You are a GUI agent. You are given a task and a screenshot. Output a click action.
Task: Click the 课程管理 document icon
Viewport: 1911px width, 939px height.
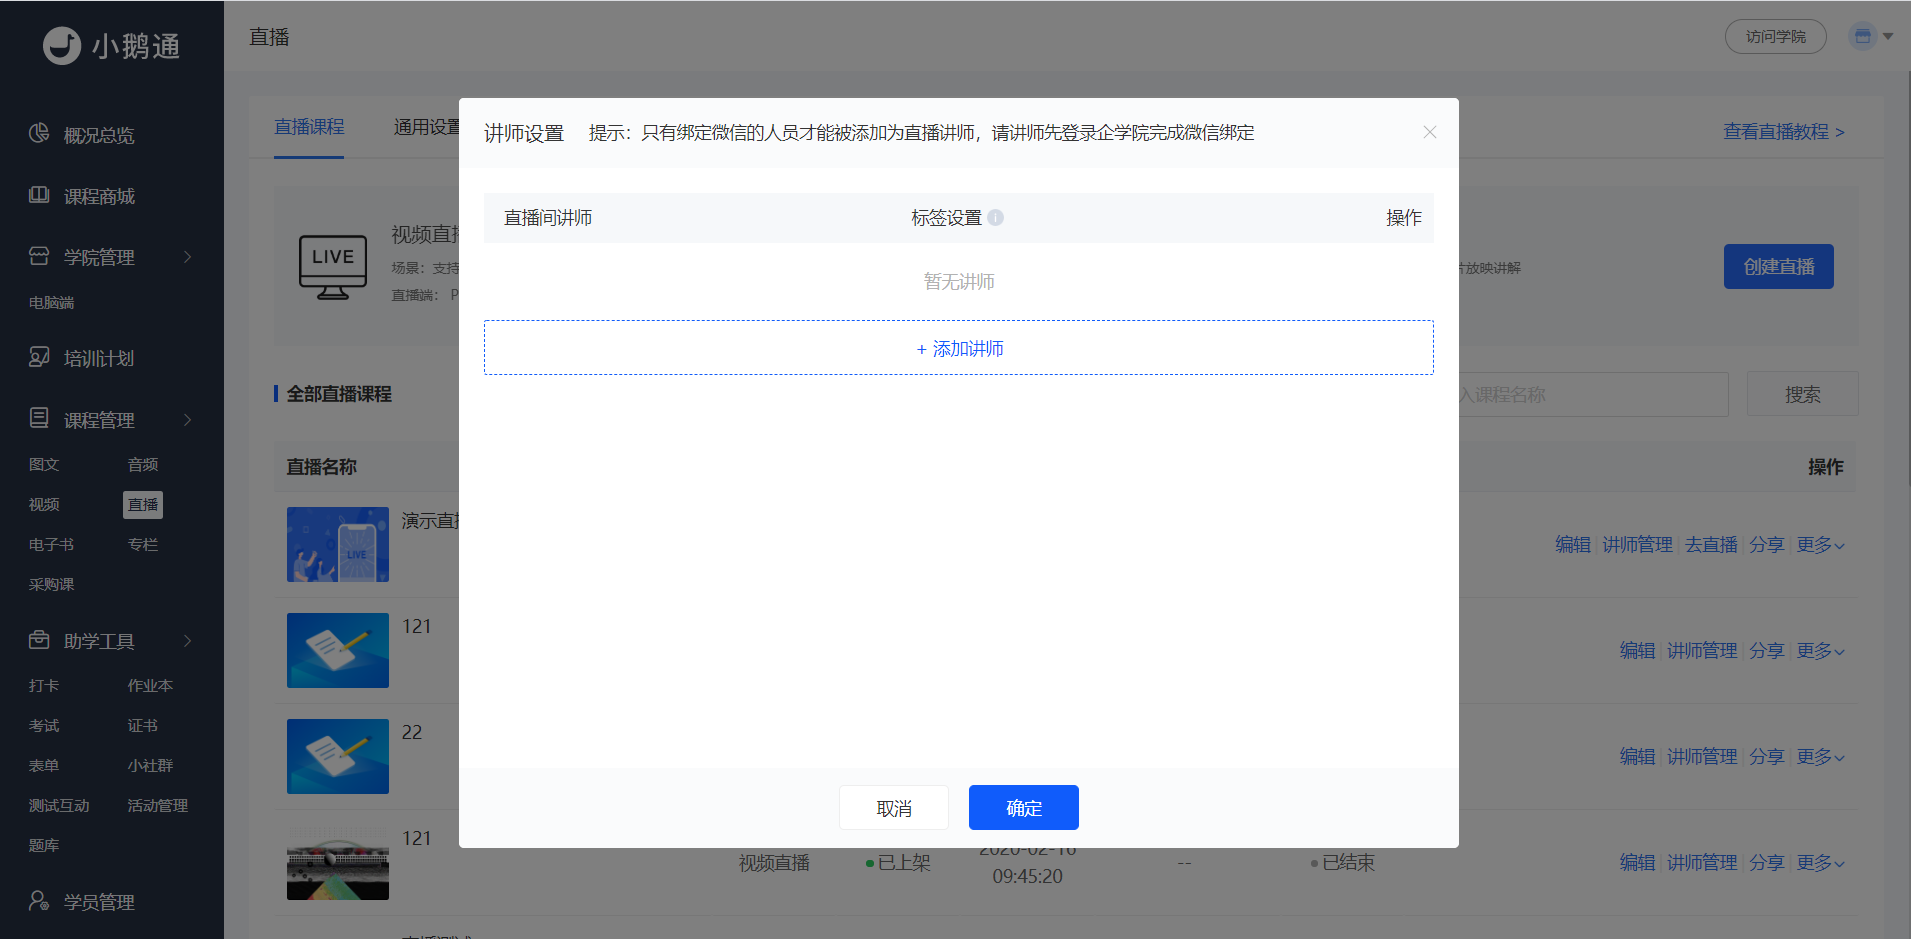tap(39, 418)
